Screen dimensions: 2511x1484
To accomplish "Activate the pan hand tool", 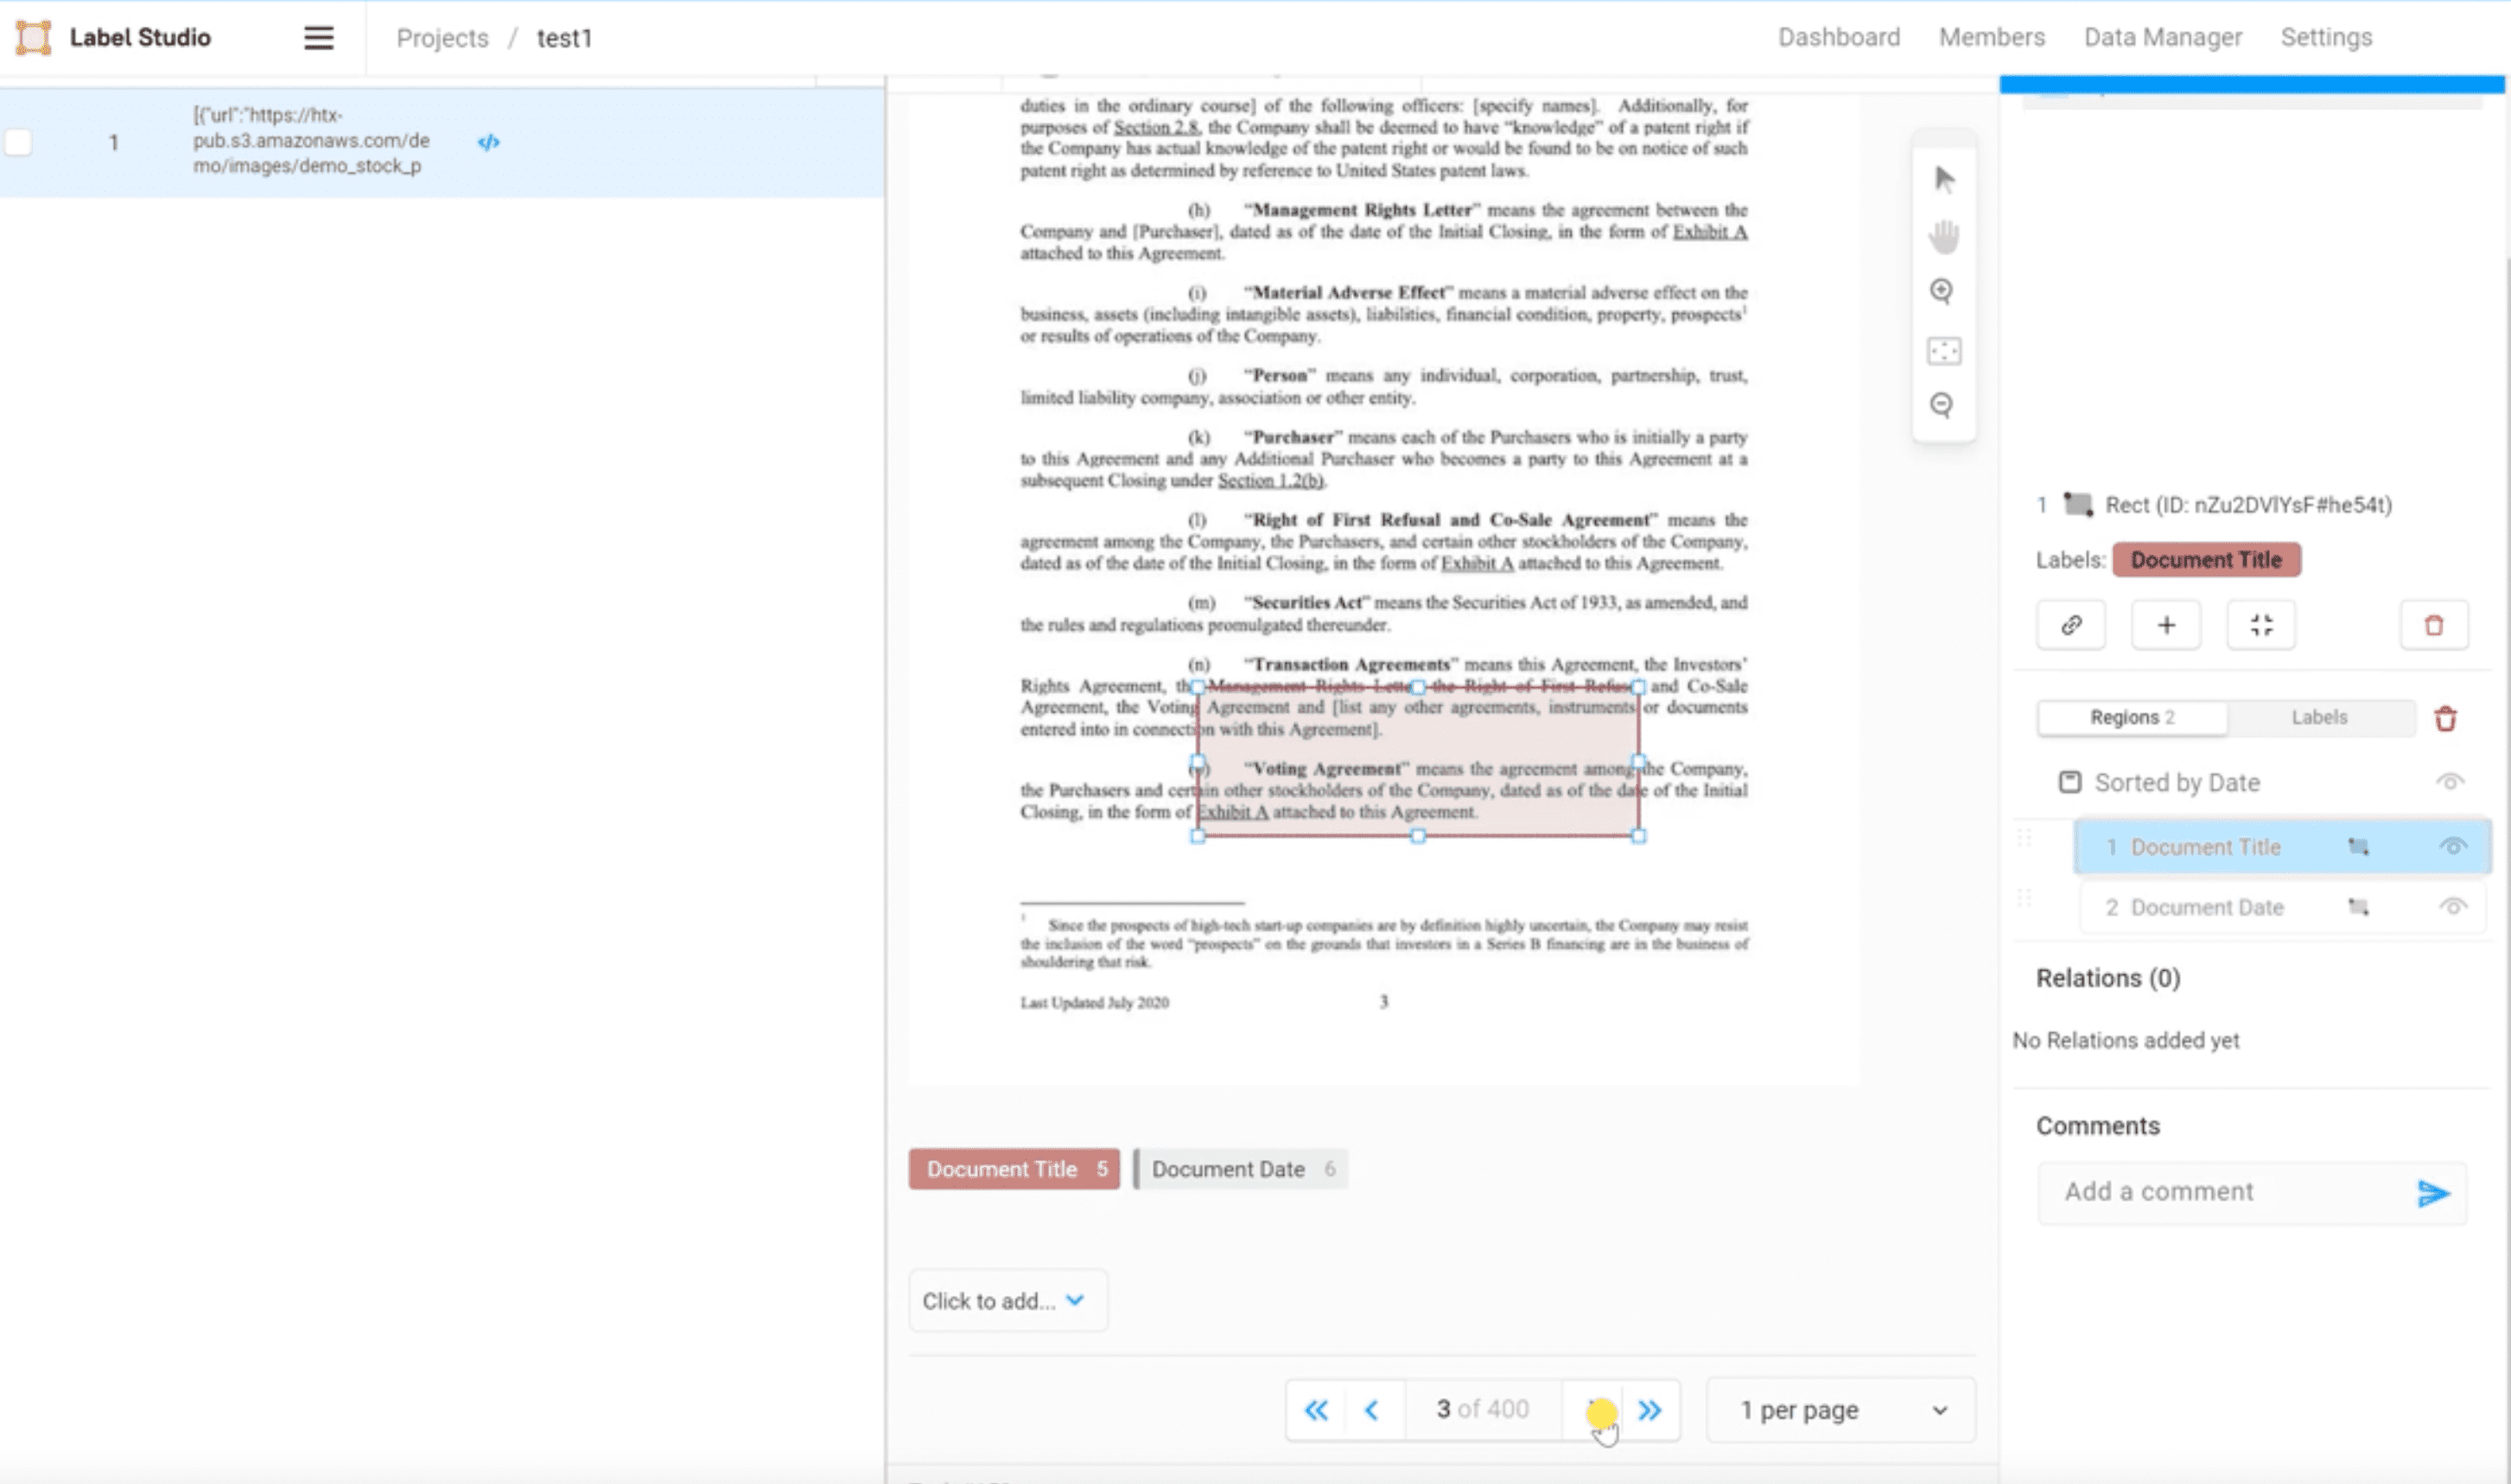I will click(x=1942, y=237).
